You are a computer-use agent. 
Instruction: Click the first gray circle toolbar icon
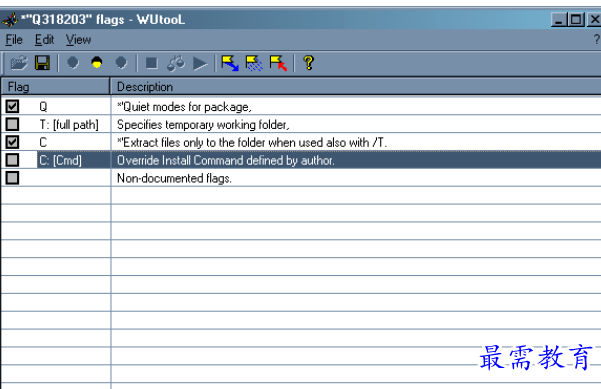pos(73,62)
